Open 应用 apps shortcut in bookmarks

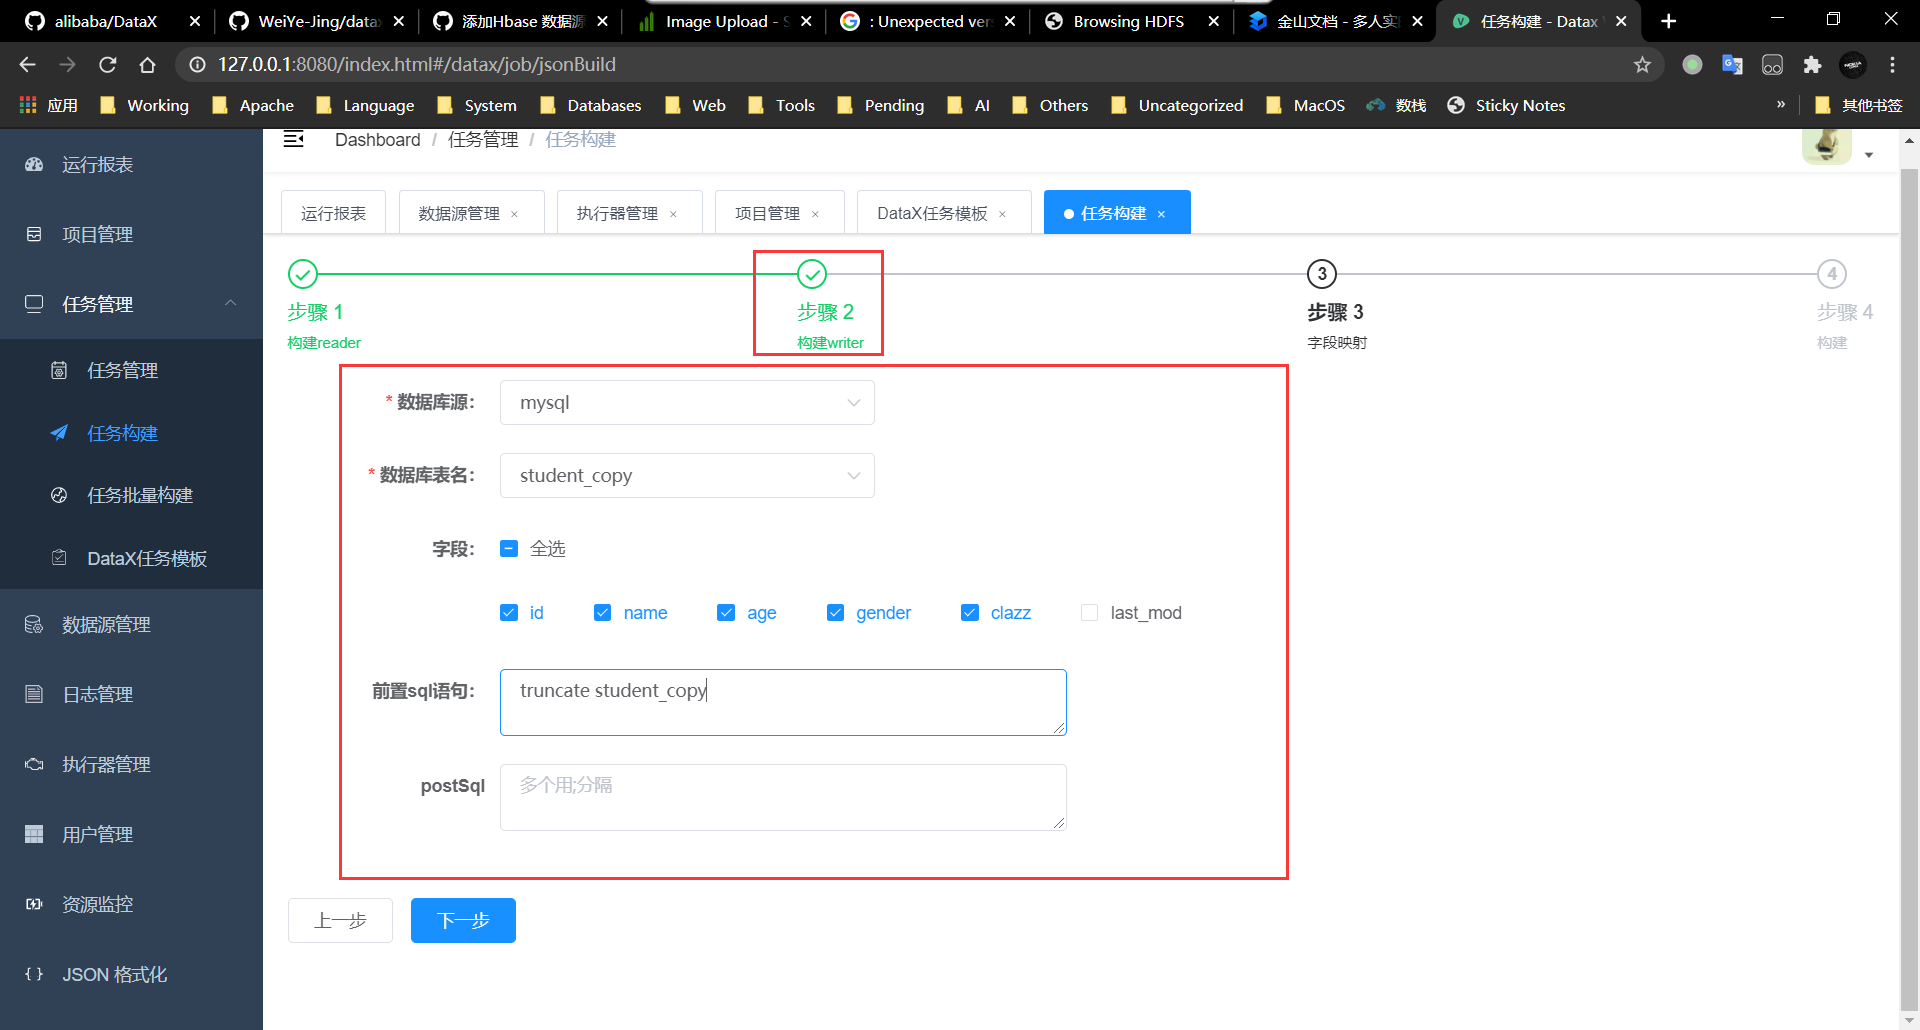pos(48,105)
